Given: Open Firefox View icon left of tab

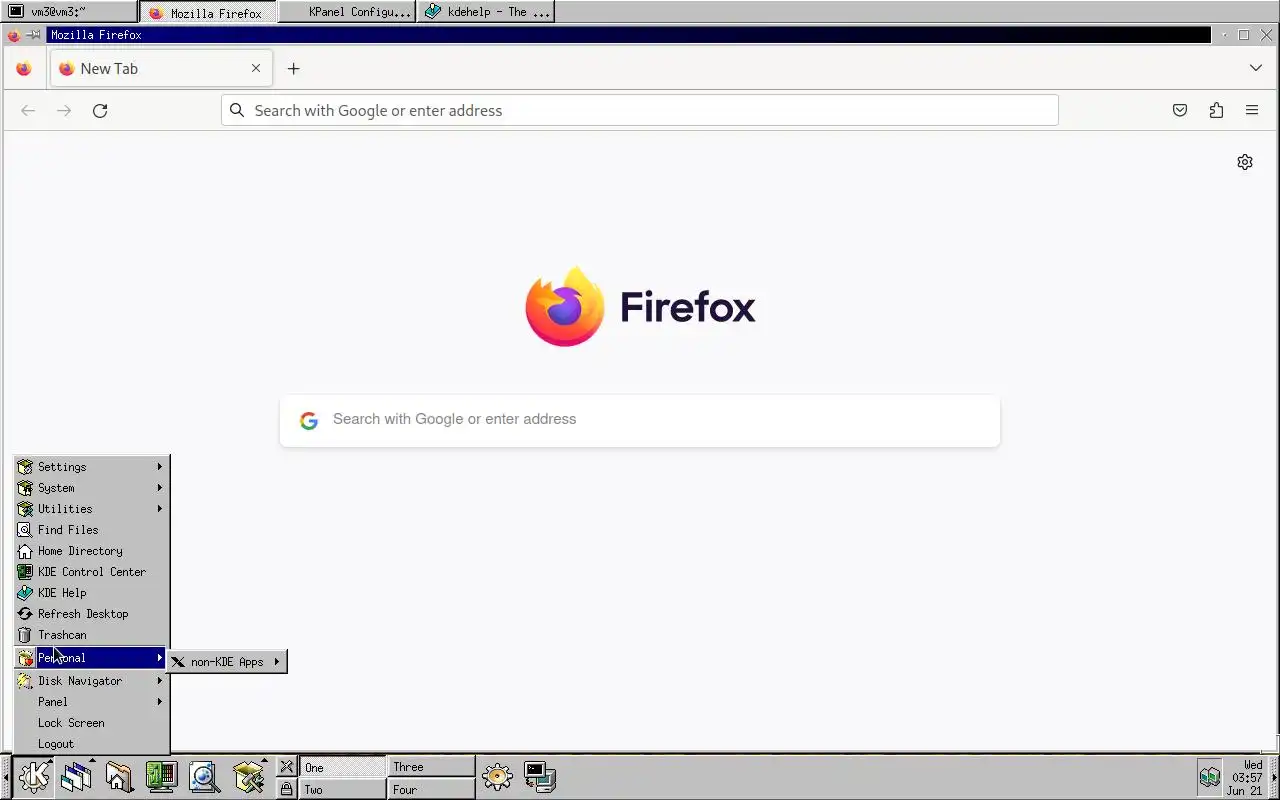Looking at the screenshot, I should [24, 69].
